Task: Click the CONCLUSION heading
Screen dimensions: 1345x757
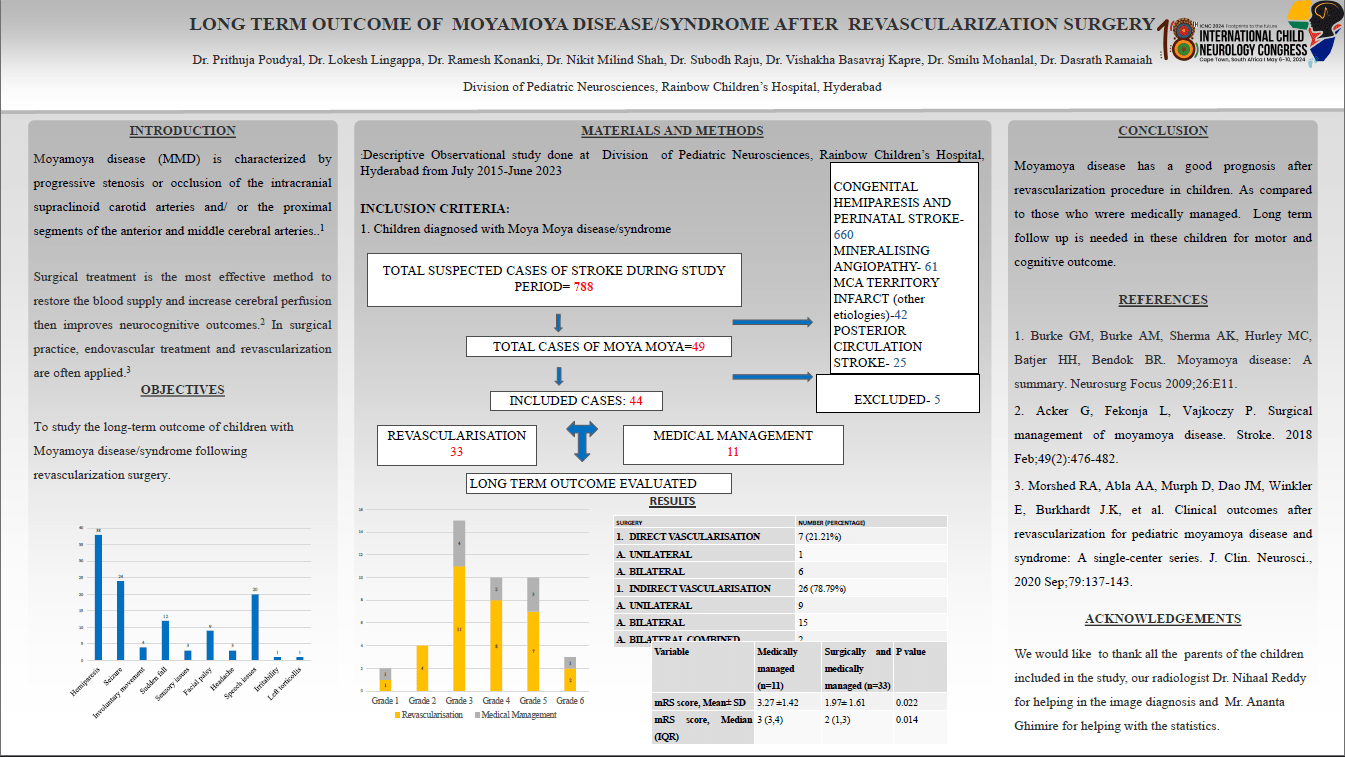Action: point(1163,131)
